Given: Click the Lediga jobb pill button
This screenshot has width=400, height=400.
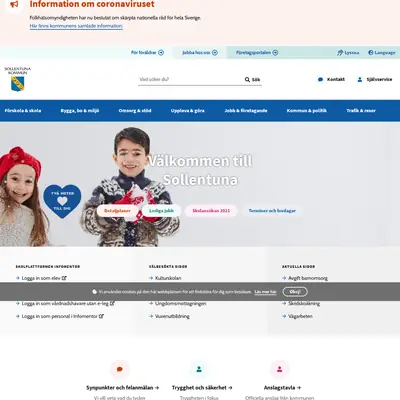Looking at the screenshot, I should point(161,211).
